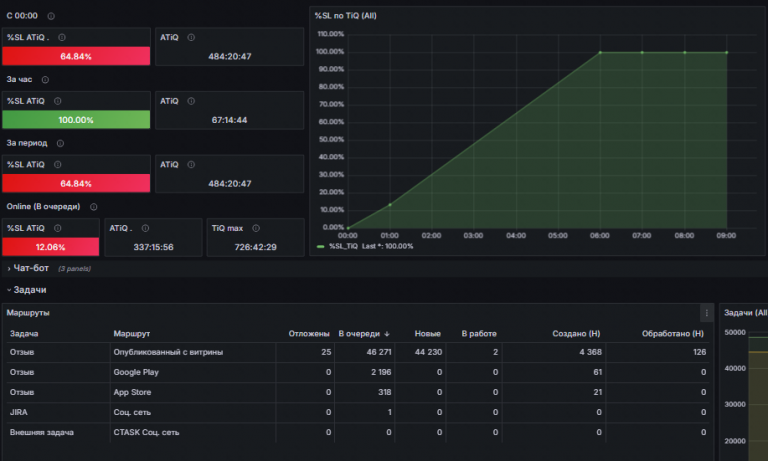This screenshot has width=768, height=461.
Task: Click the 61 created value for Google Play
Action: pyautogui.click(x=598, y=372)
